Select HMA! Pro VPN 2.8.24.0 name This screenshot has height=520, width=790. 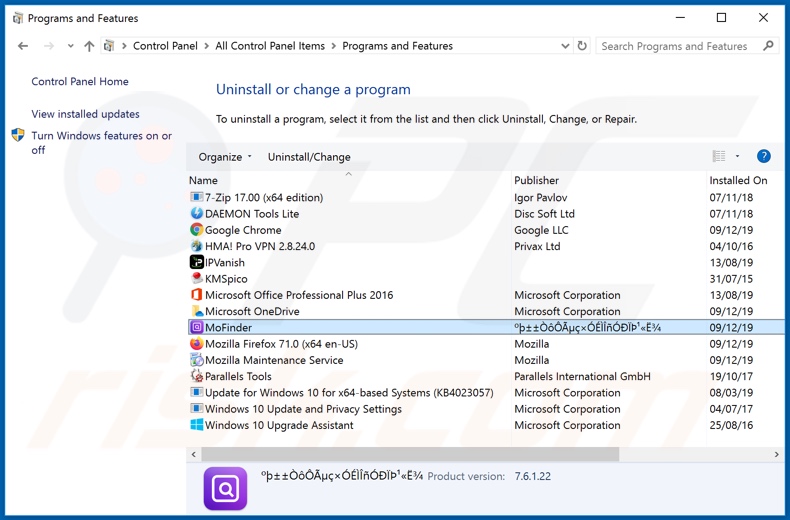(x=260, y=246)
